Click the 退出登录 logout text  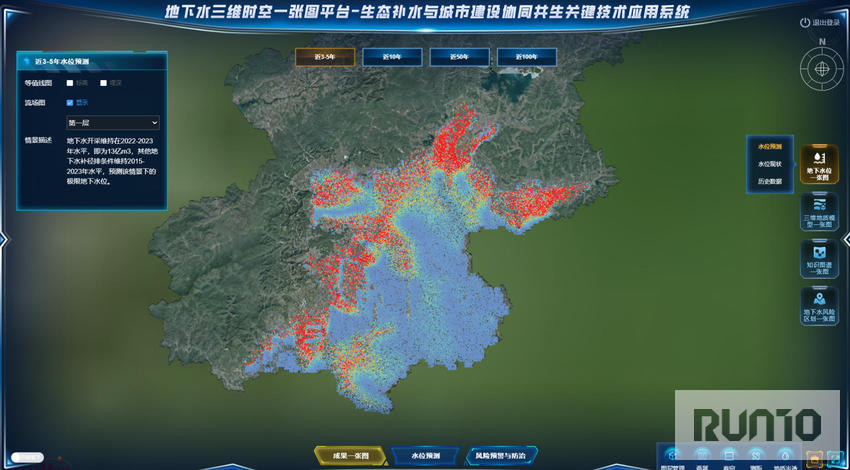pos(826,23)
